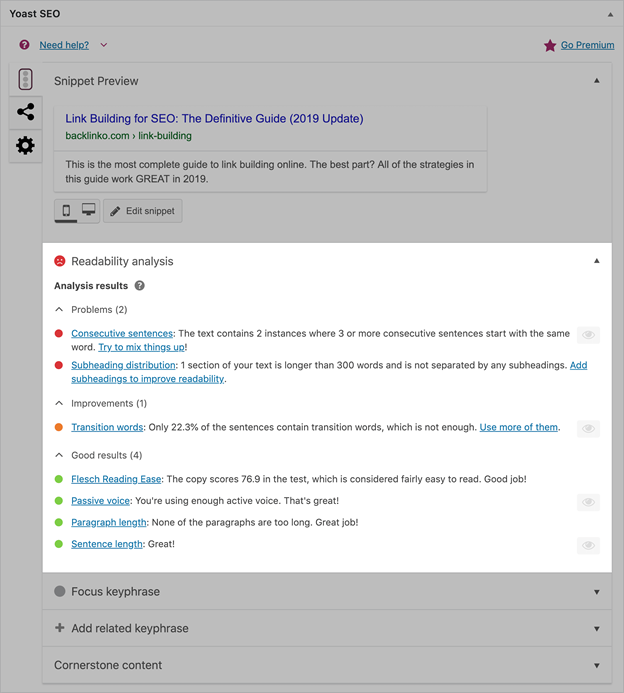Collapse the Problems (2) section

[x=60, y=310]
